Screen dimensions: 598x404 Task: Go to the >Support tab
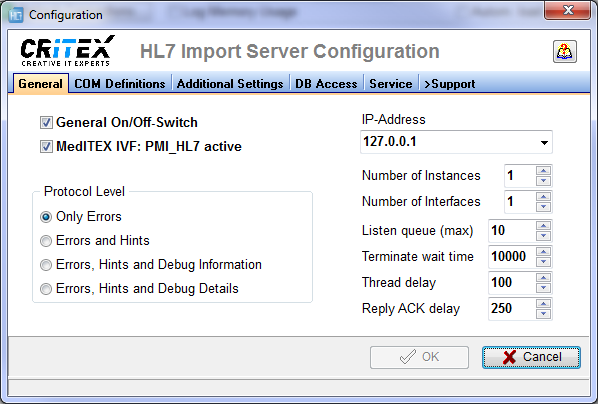pyautogui.click(x=450, y=84)
